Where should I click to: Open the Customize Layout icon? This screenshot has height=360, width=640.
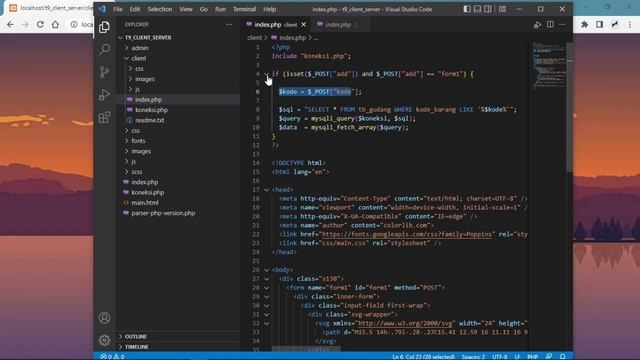tap(502, 9)
